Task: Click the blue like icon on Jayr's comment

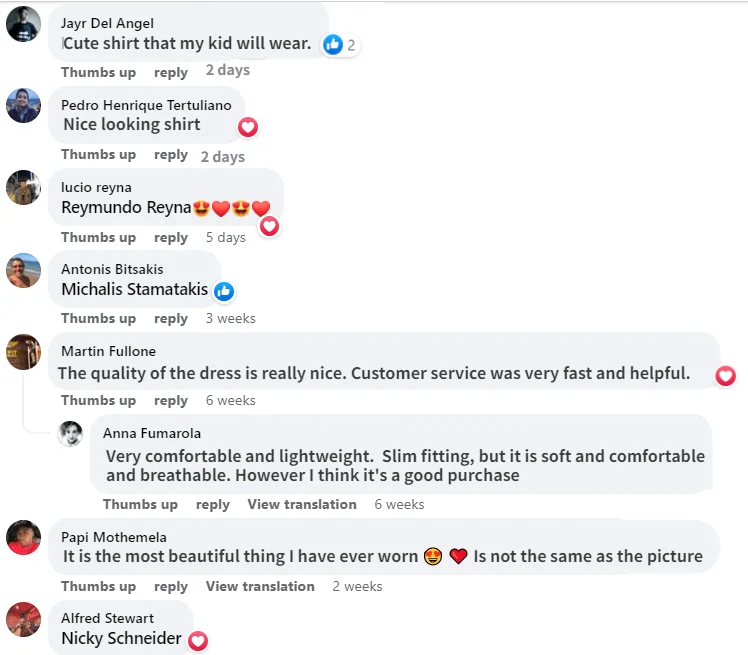Action: 333,44
